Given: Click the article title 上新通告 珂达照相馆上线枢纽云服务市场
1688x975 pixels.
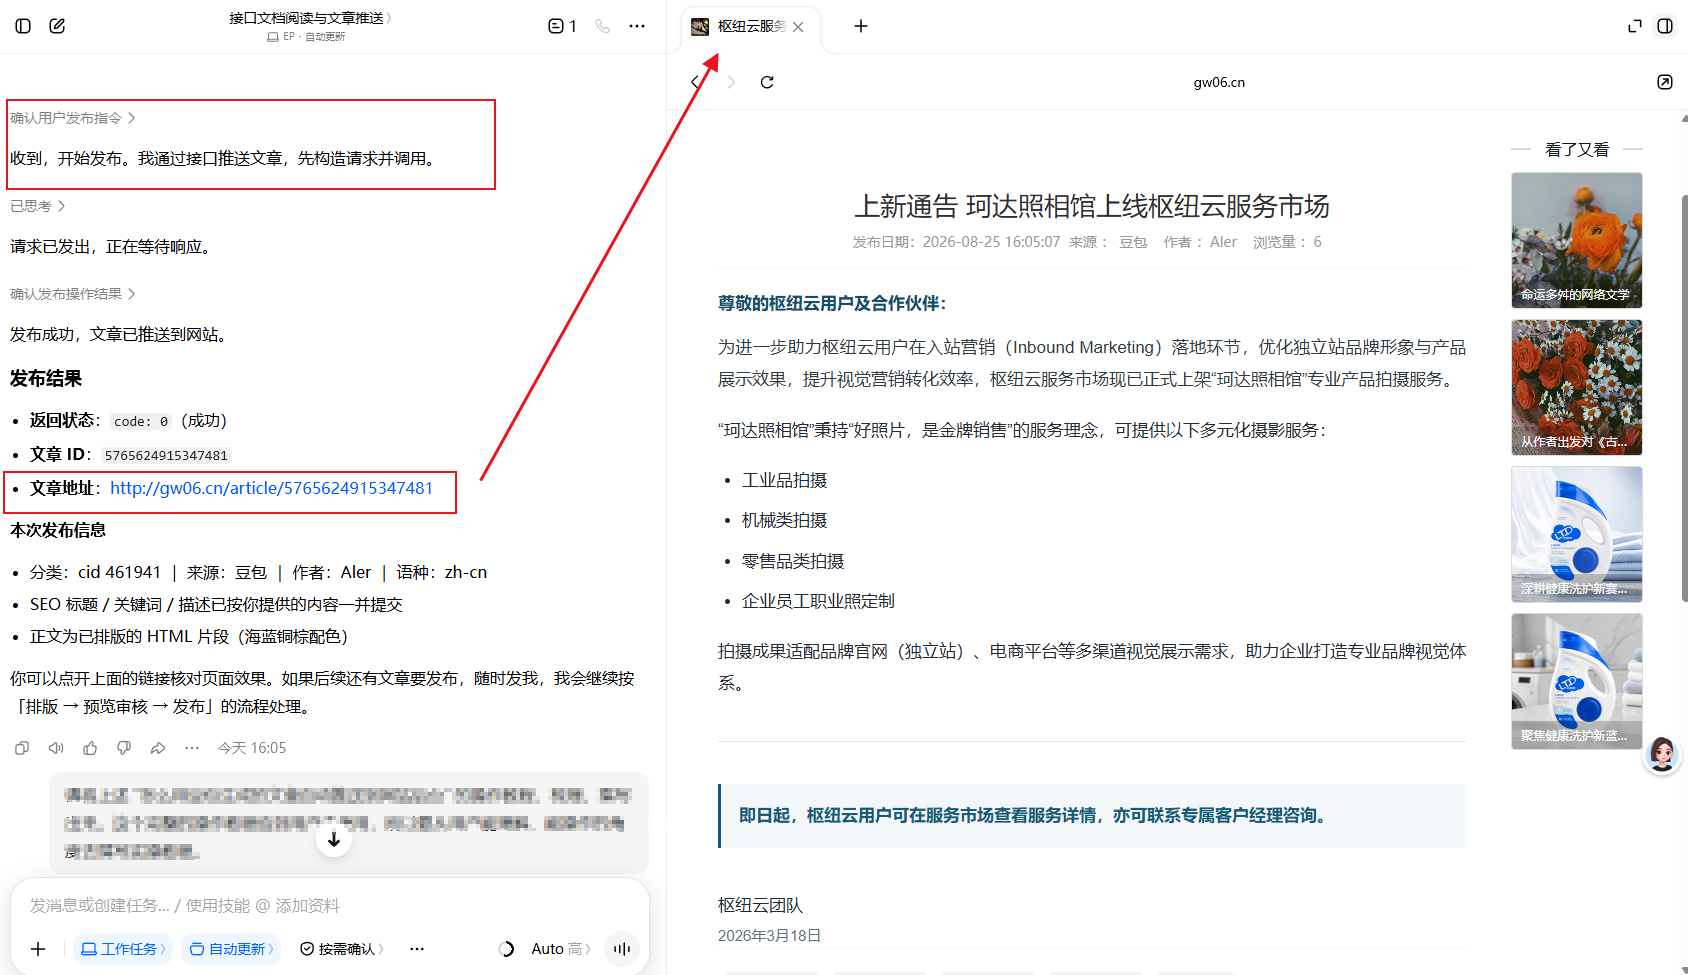Looking at the screenshot, I should pos(1091,206).
